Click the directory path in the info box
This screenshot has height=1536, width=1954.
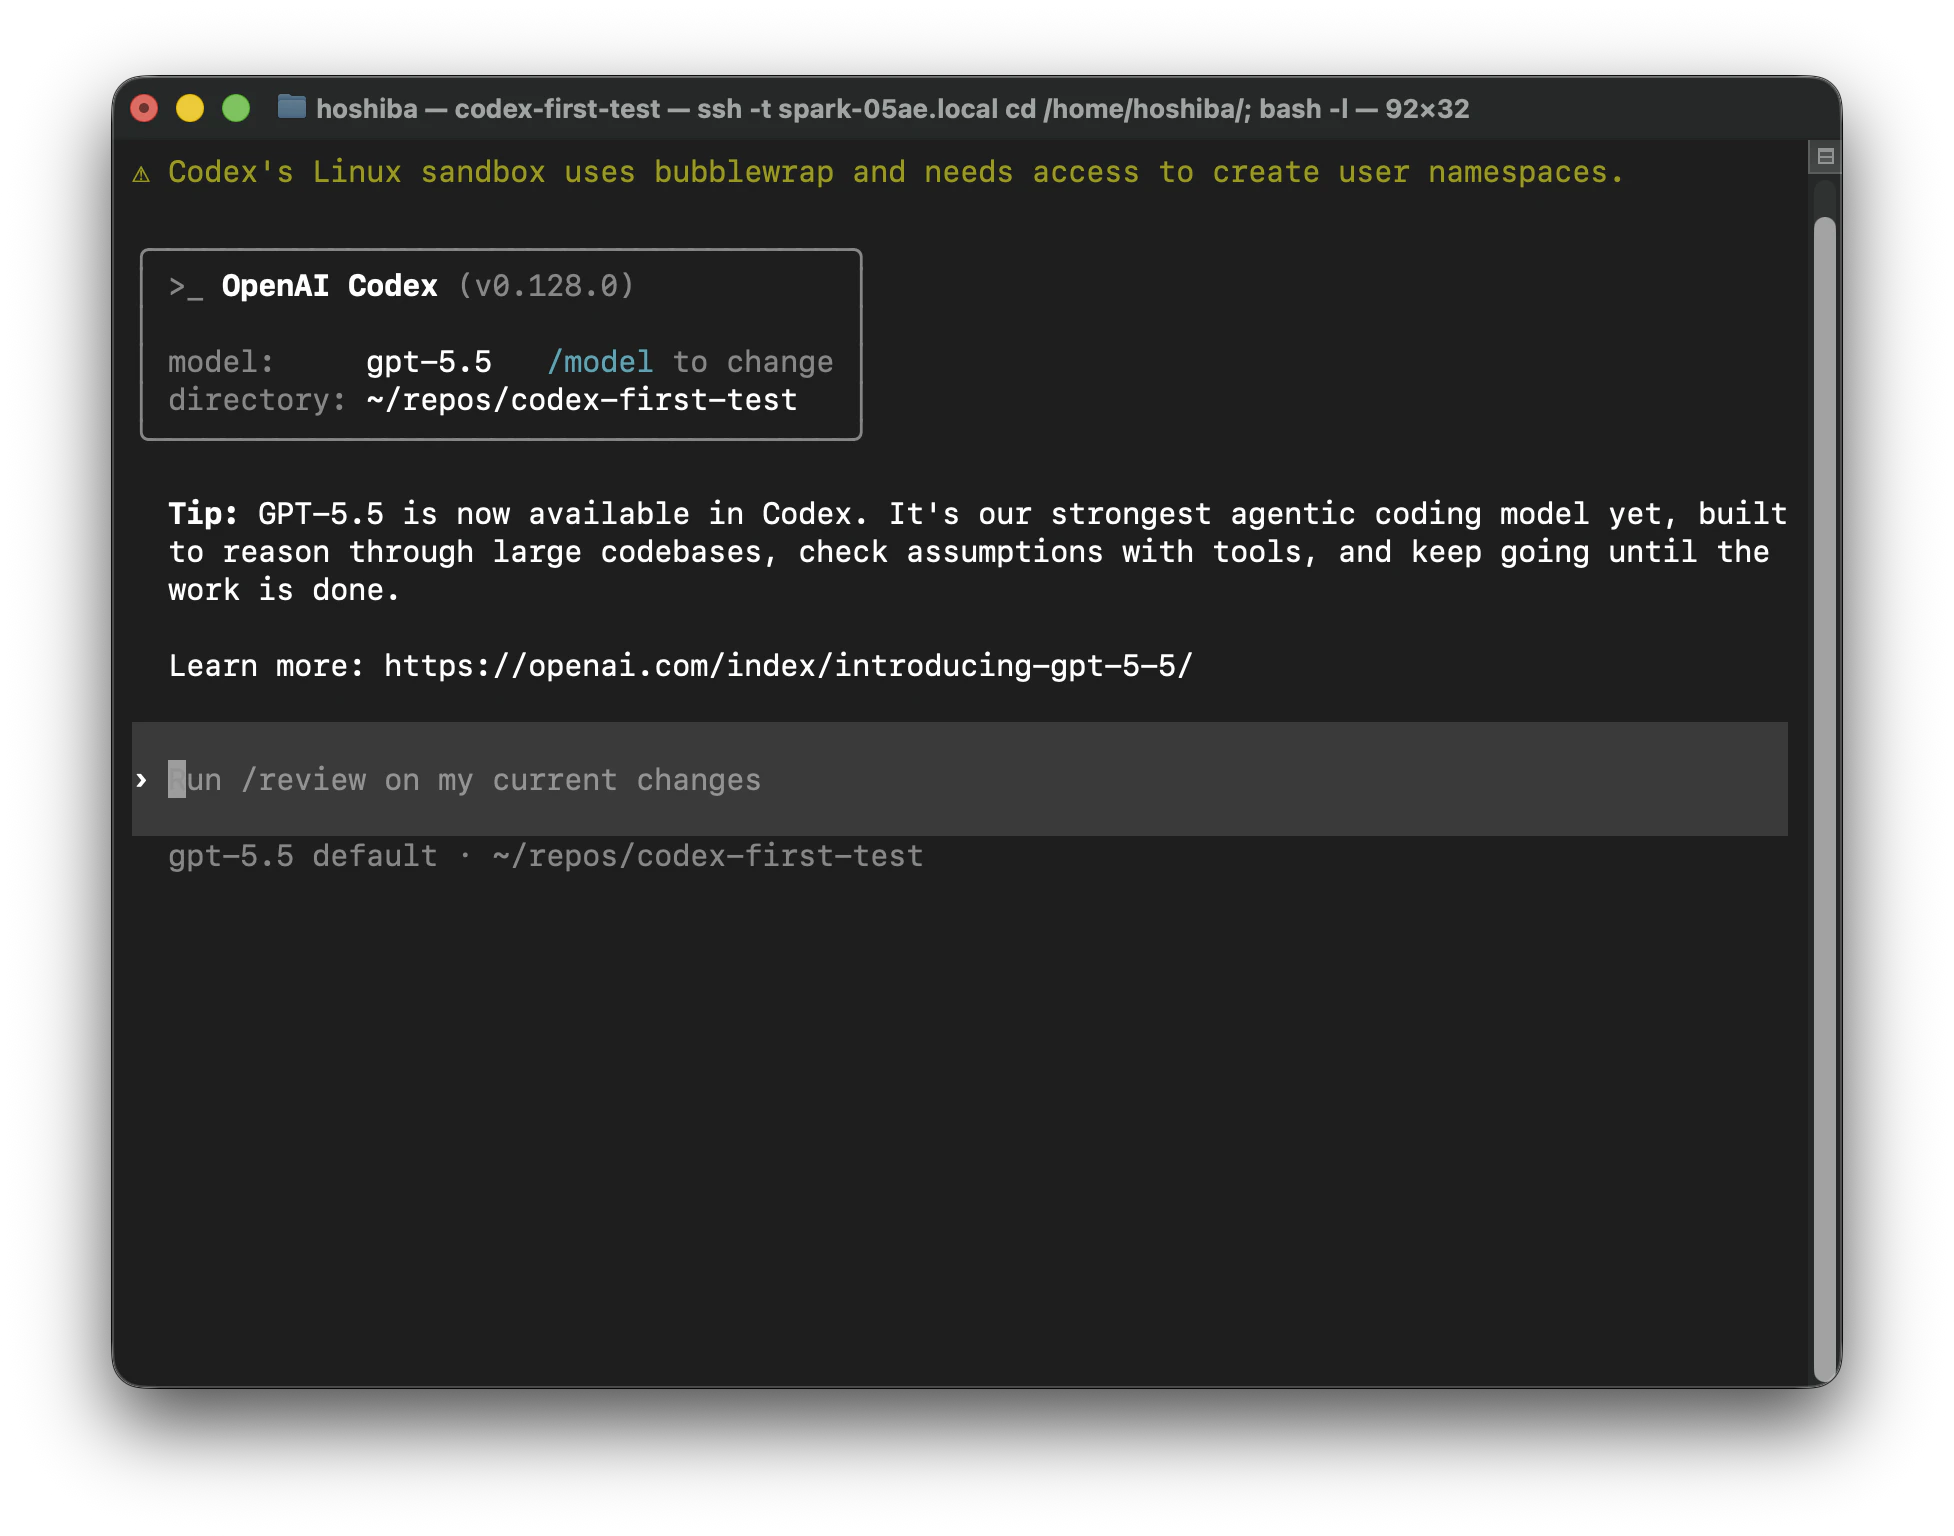(x=582, y=400)
